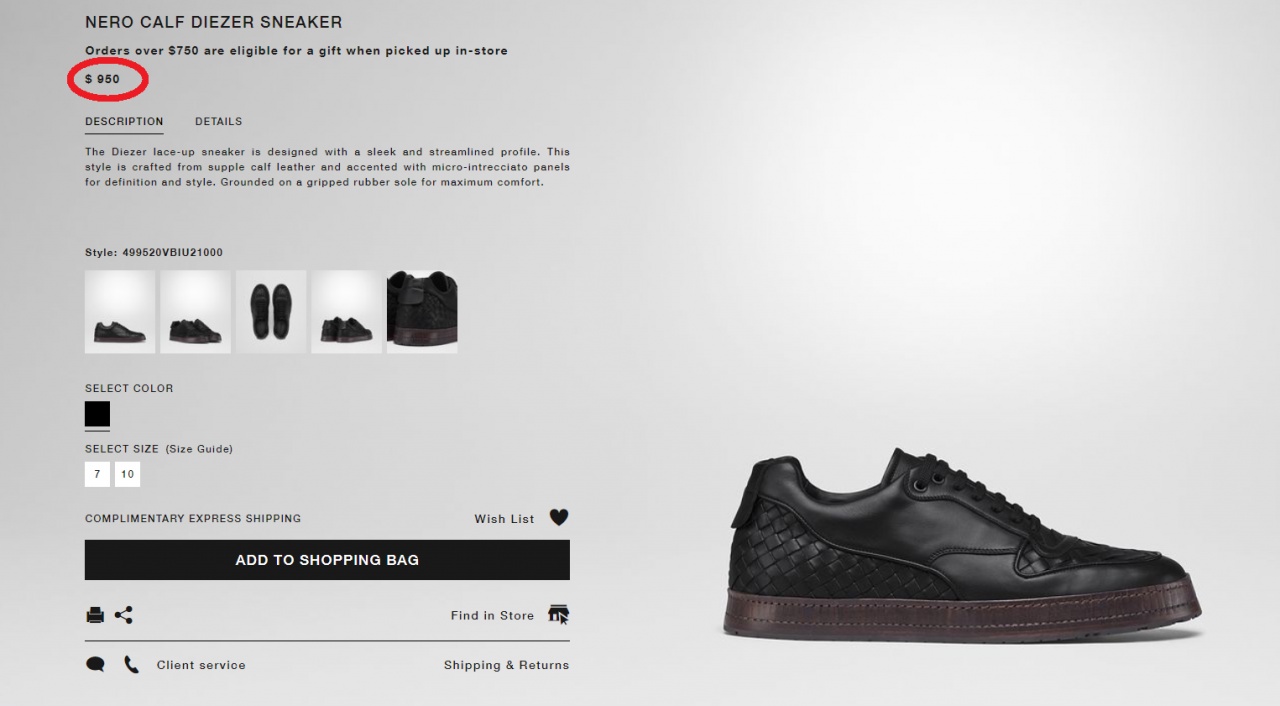Add sneaker to shopping bag
This screenshot has height=706, width=1280.
click(x=327, y=560)
